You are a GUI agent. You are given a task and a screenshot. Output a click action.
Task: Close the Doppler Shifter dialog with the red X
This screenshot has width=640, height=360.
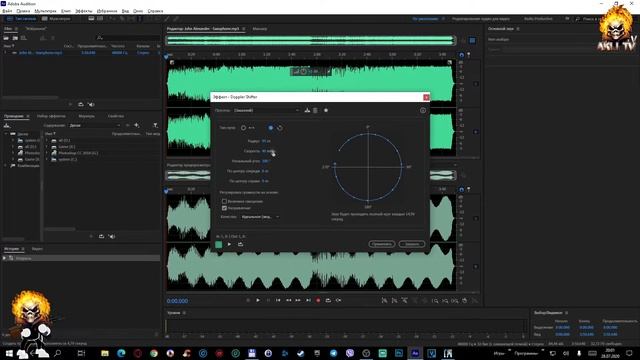[426, 97]
